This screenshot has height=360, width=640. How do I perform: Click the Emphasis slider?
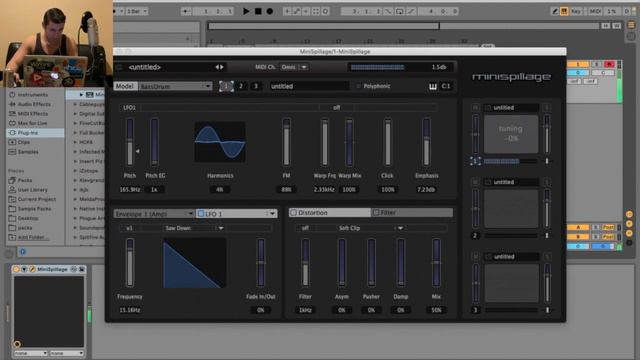tap(426, 142)
